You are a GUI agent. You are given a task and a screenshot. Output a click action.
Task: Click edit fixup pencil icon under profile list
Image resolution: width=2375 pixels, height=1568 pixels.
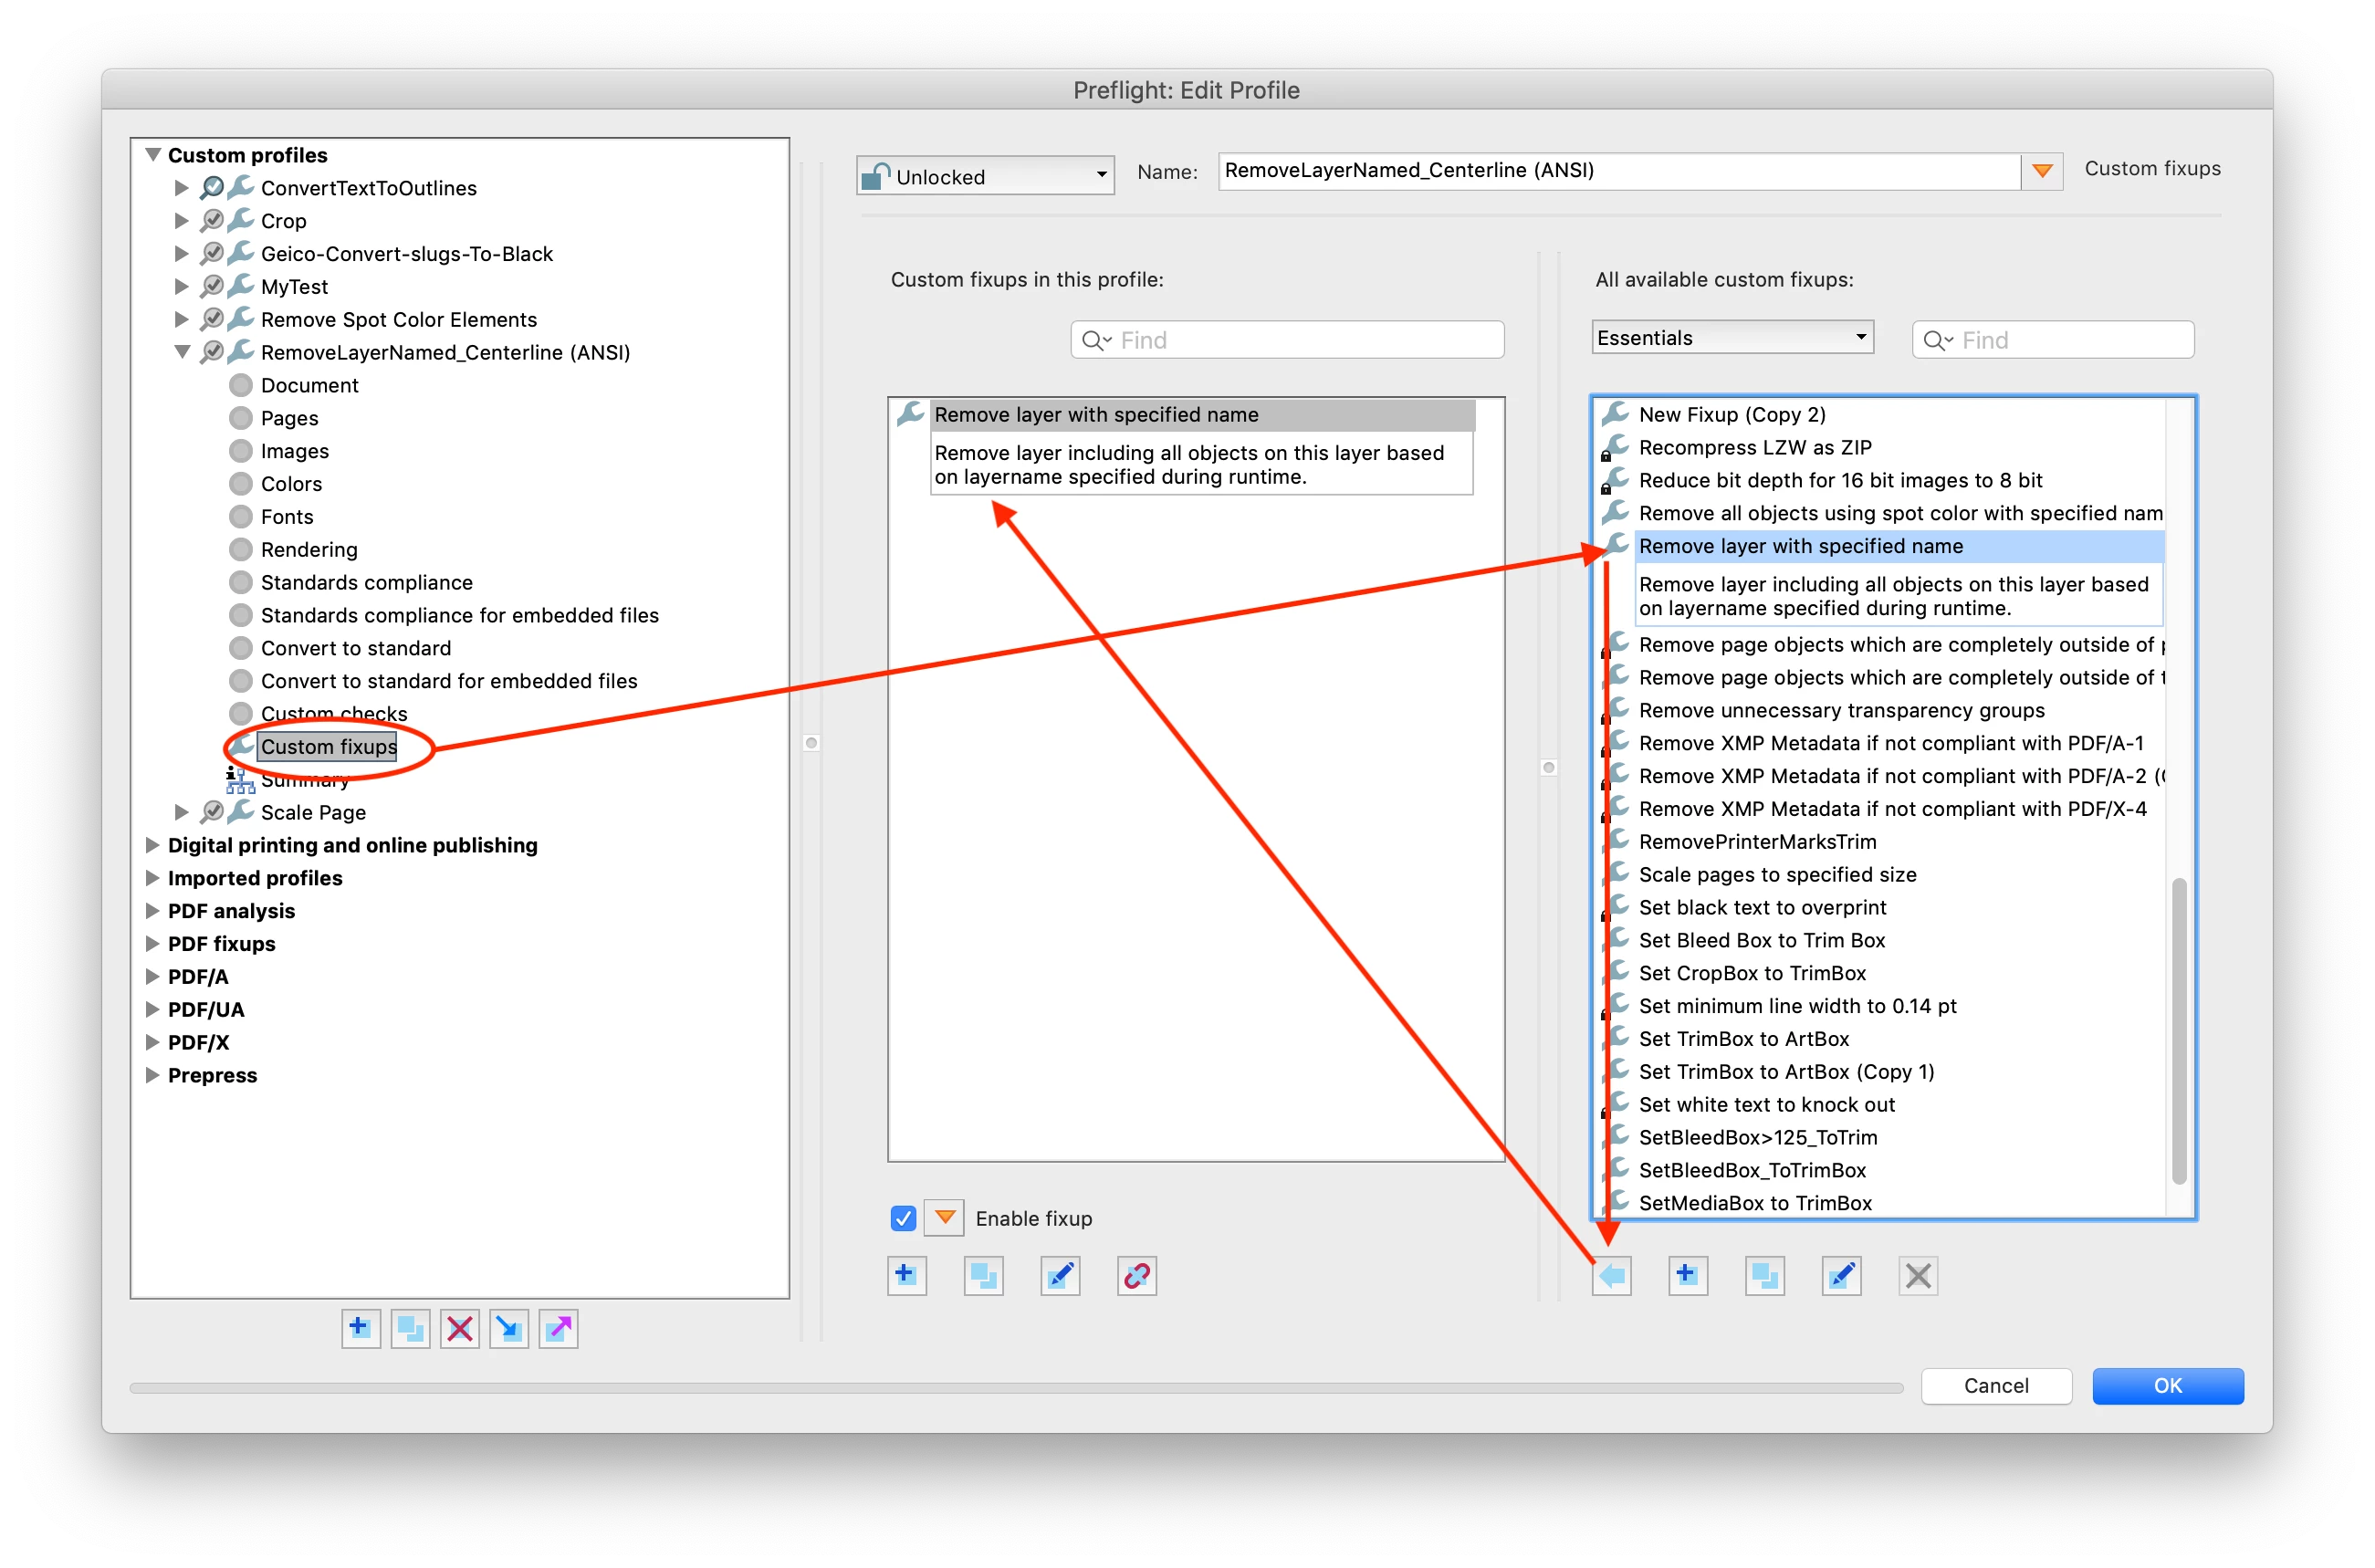click(1059, 1275)
